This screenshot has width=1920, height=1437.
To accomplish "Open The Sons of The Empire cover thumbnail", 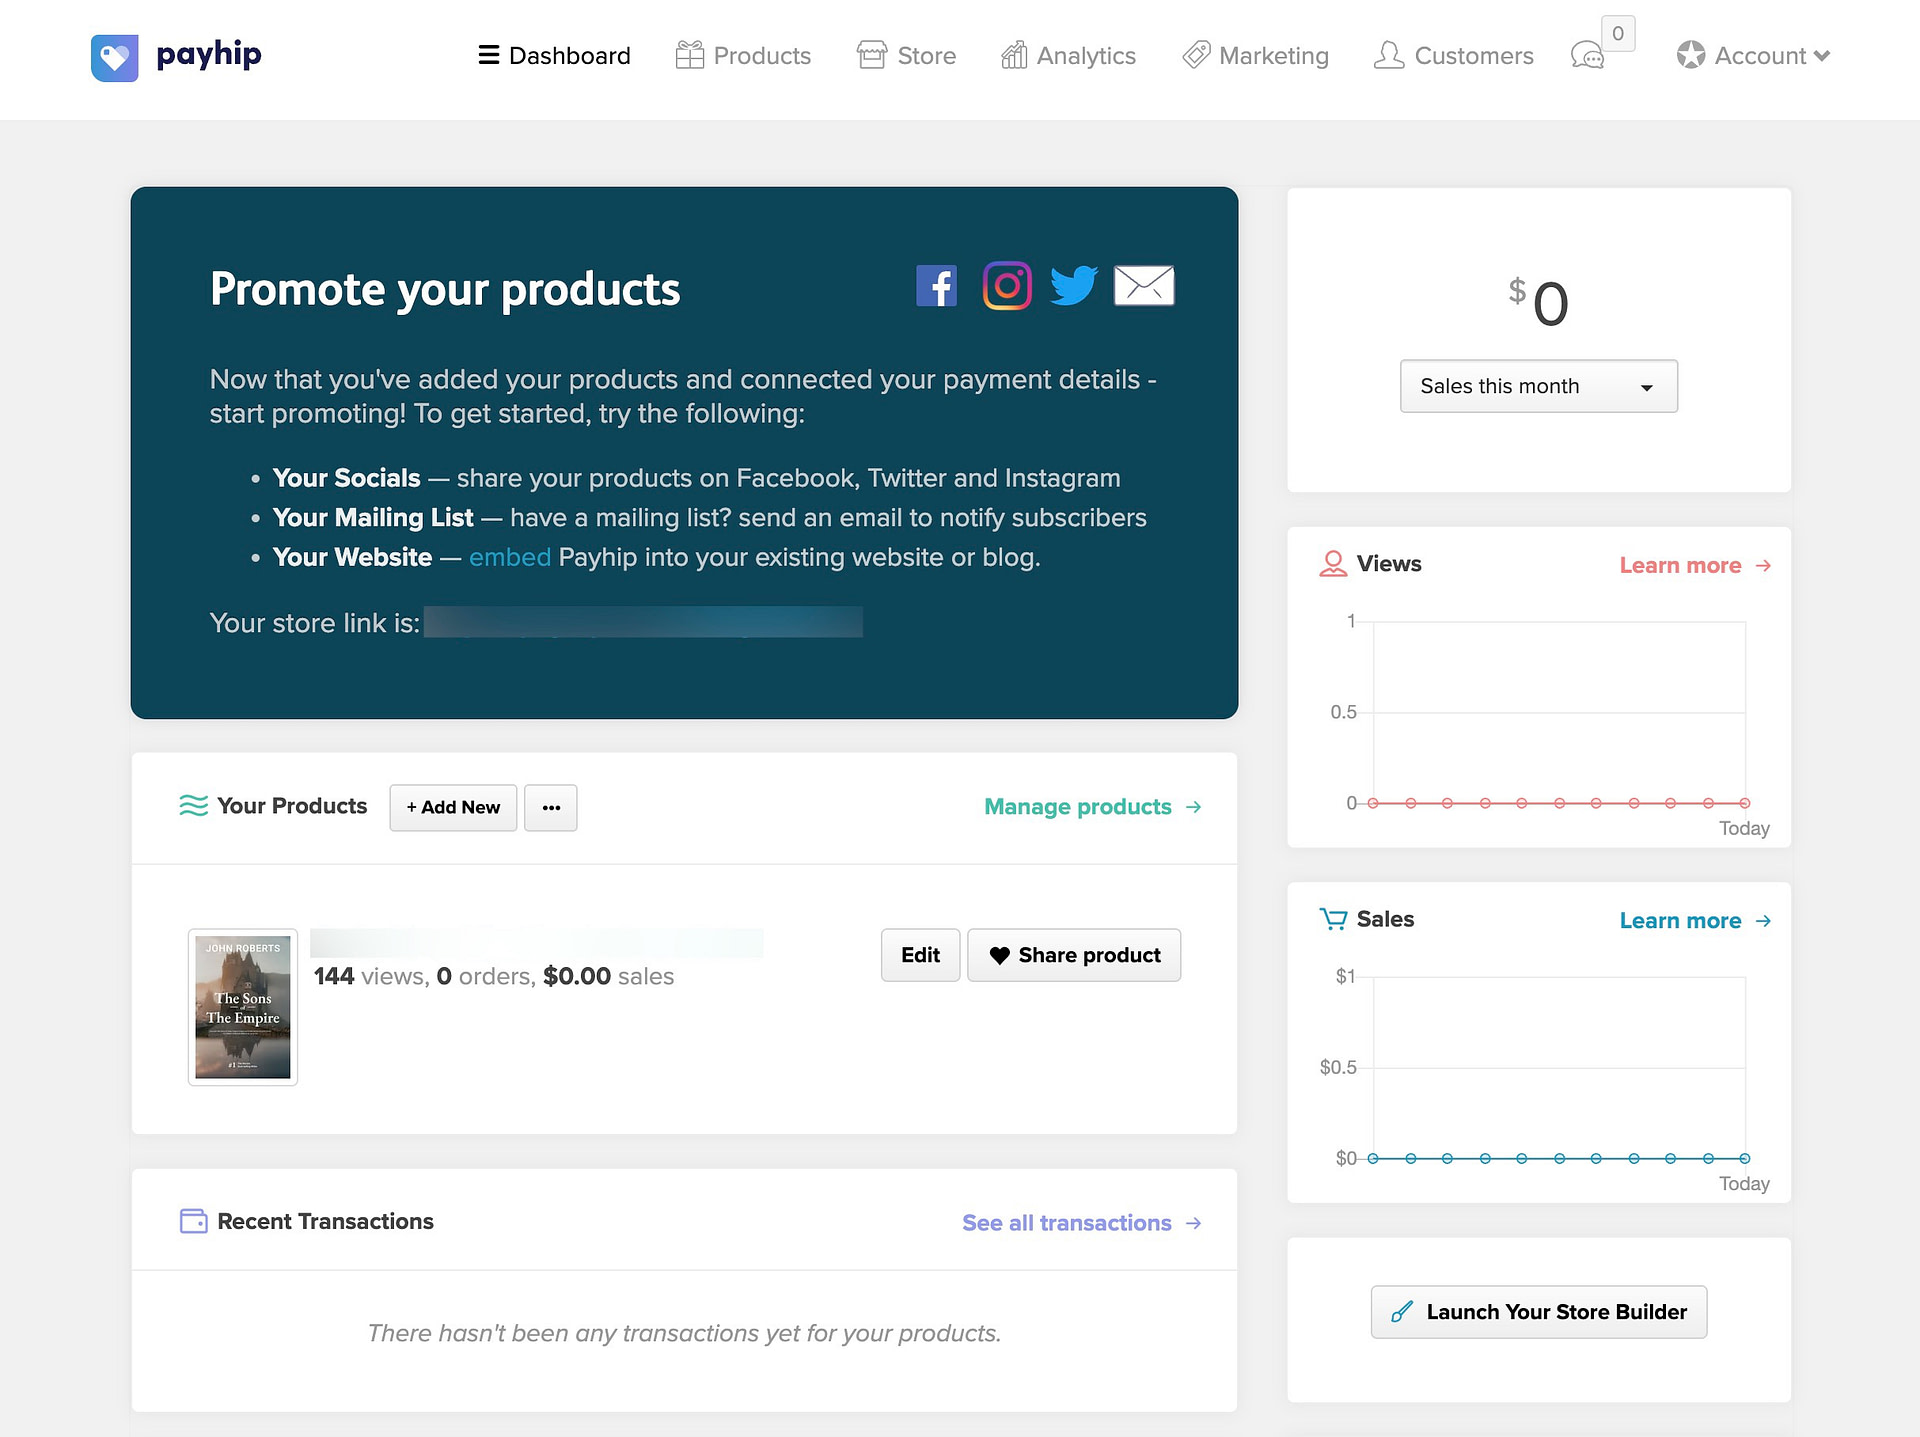I will click(x=243, y=1007).
